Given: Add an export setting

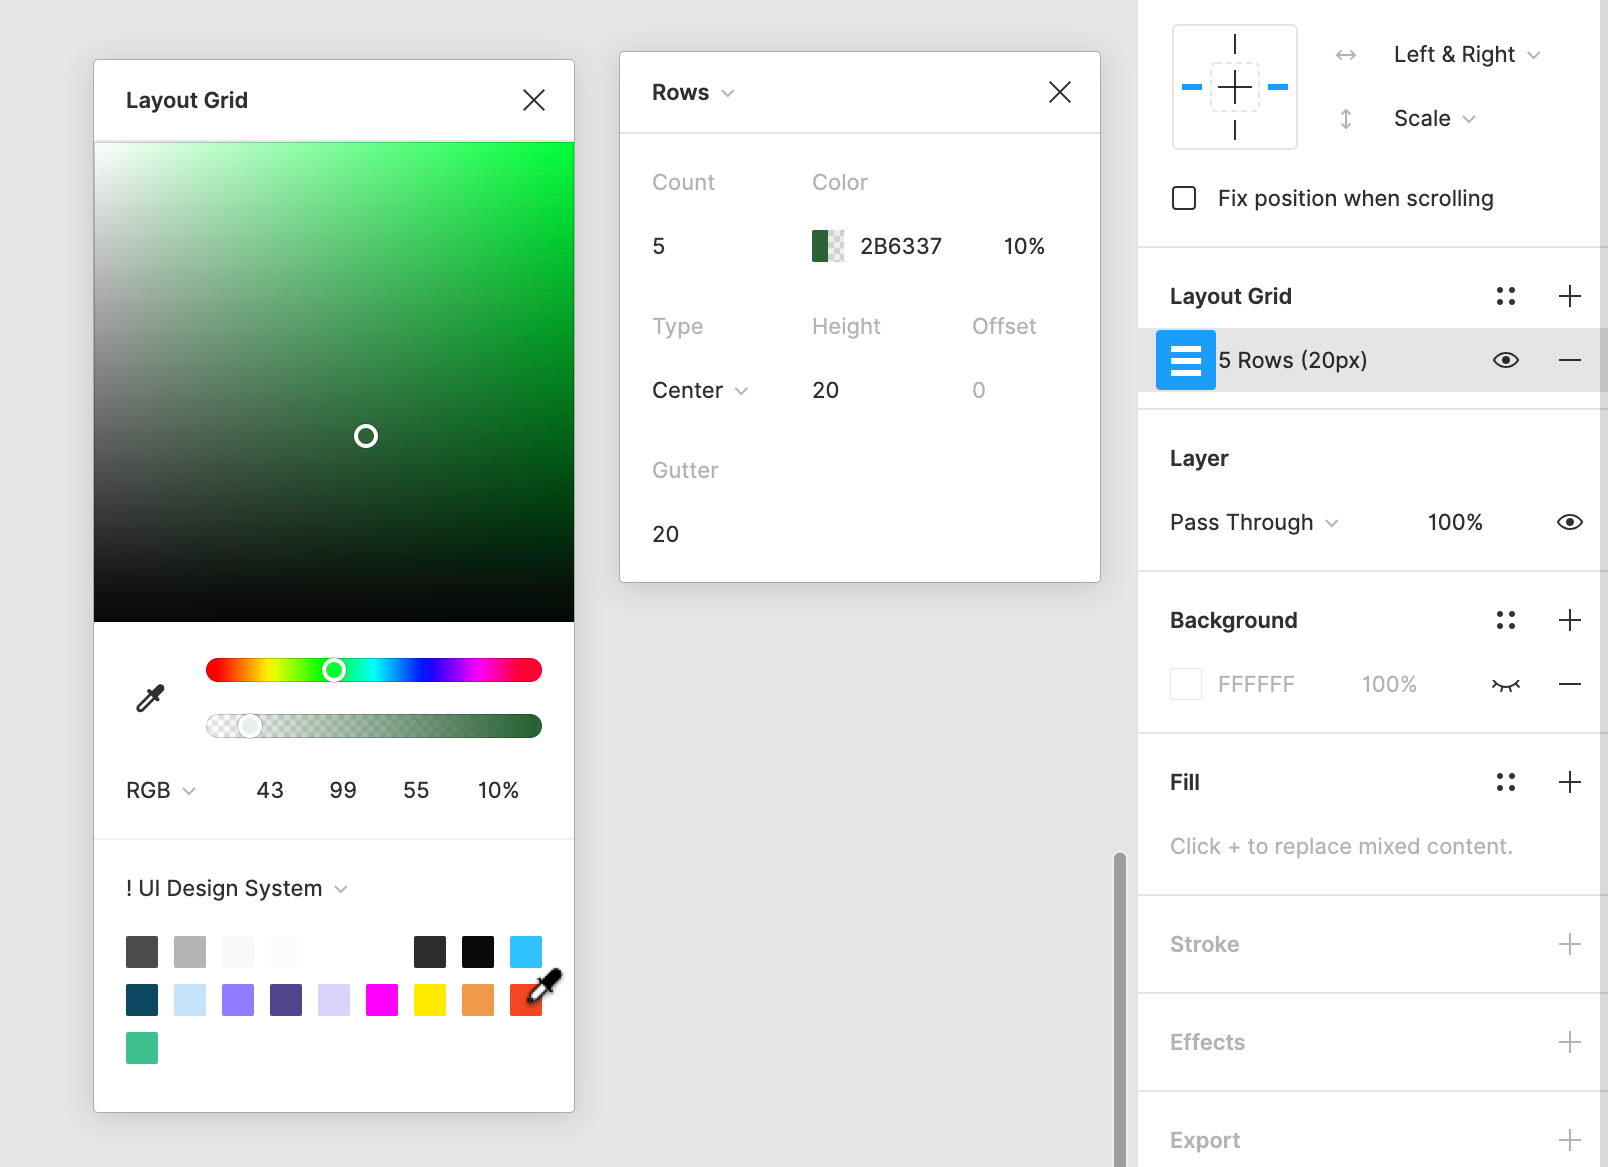Looking at the screenshot, I should [x=1570, y=1140].
